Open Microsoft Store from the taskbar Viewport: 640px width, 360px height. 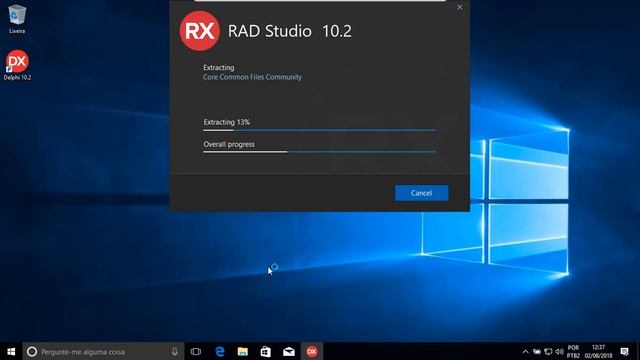point(266,351)
